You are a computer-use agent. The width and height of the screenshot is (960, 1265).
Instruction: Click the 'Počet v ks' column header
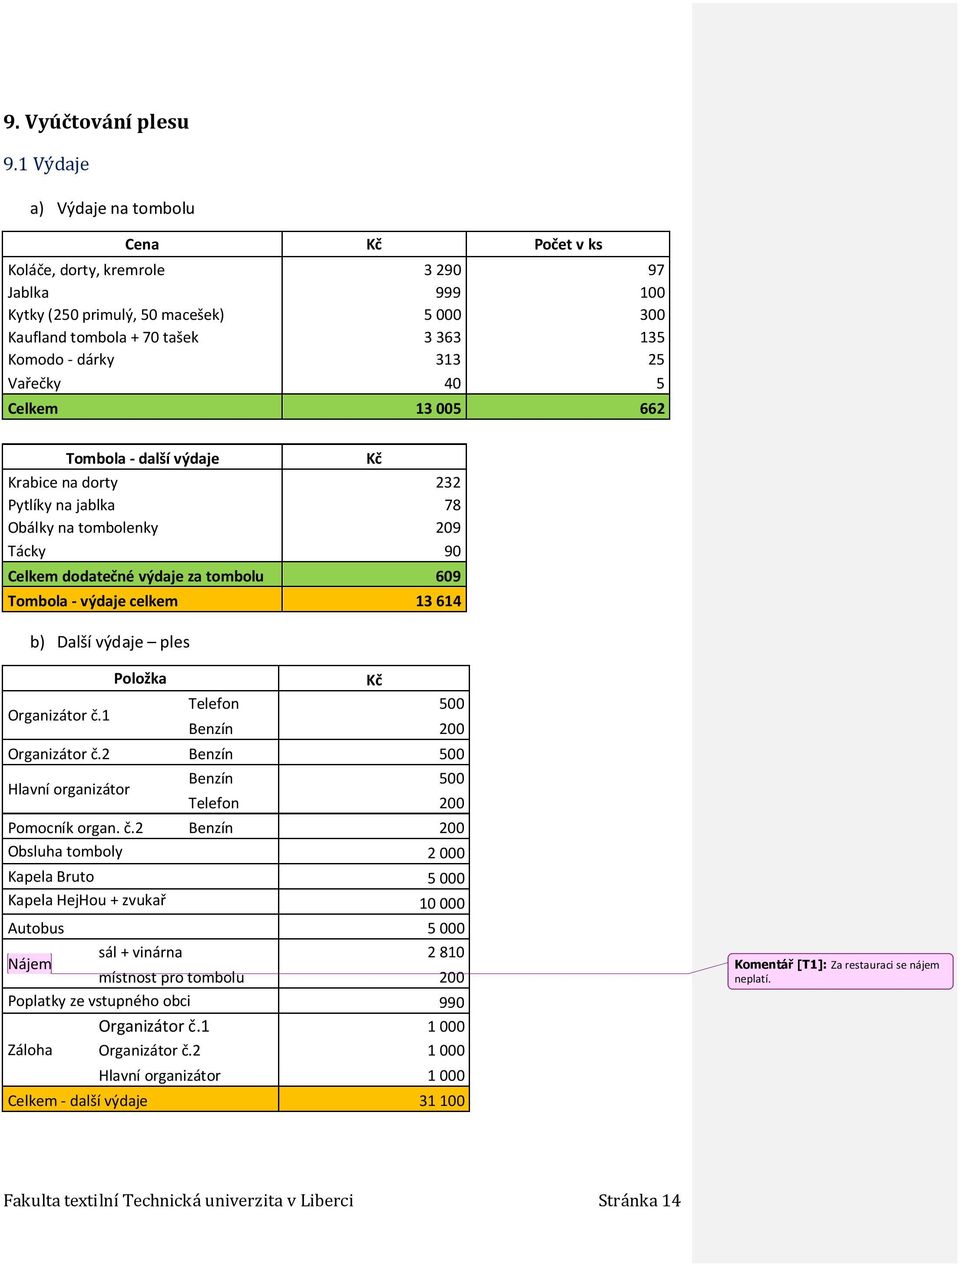pyautogui.click(x=568, y=244)
